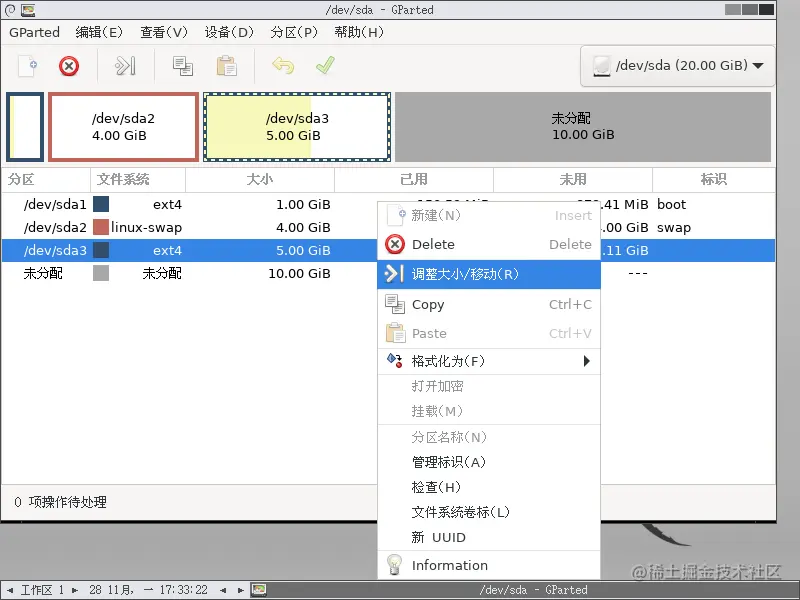Click the dark blue ext4 swatch for sda1
The image size is (800, 600).
pos(101,204)
